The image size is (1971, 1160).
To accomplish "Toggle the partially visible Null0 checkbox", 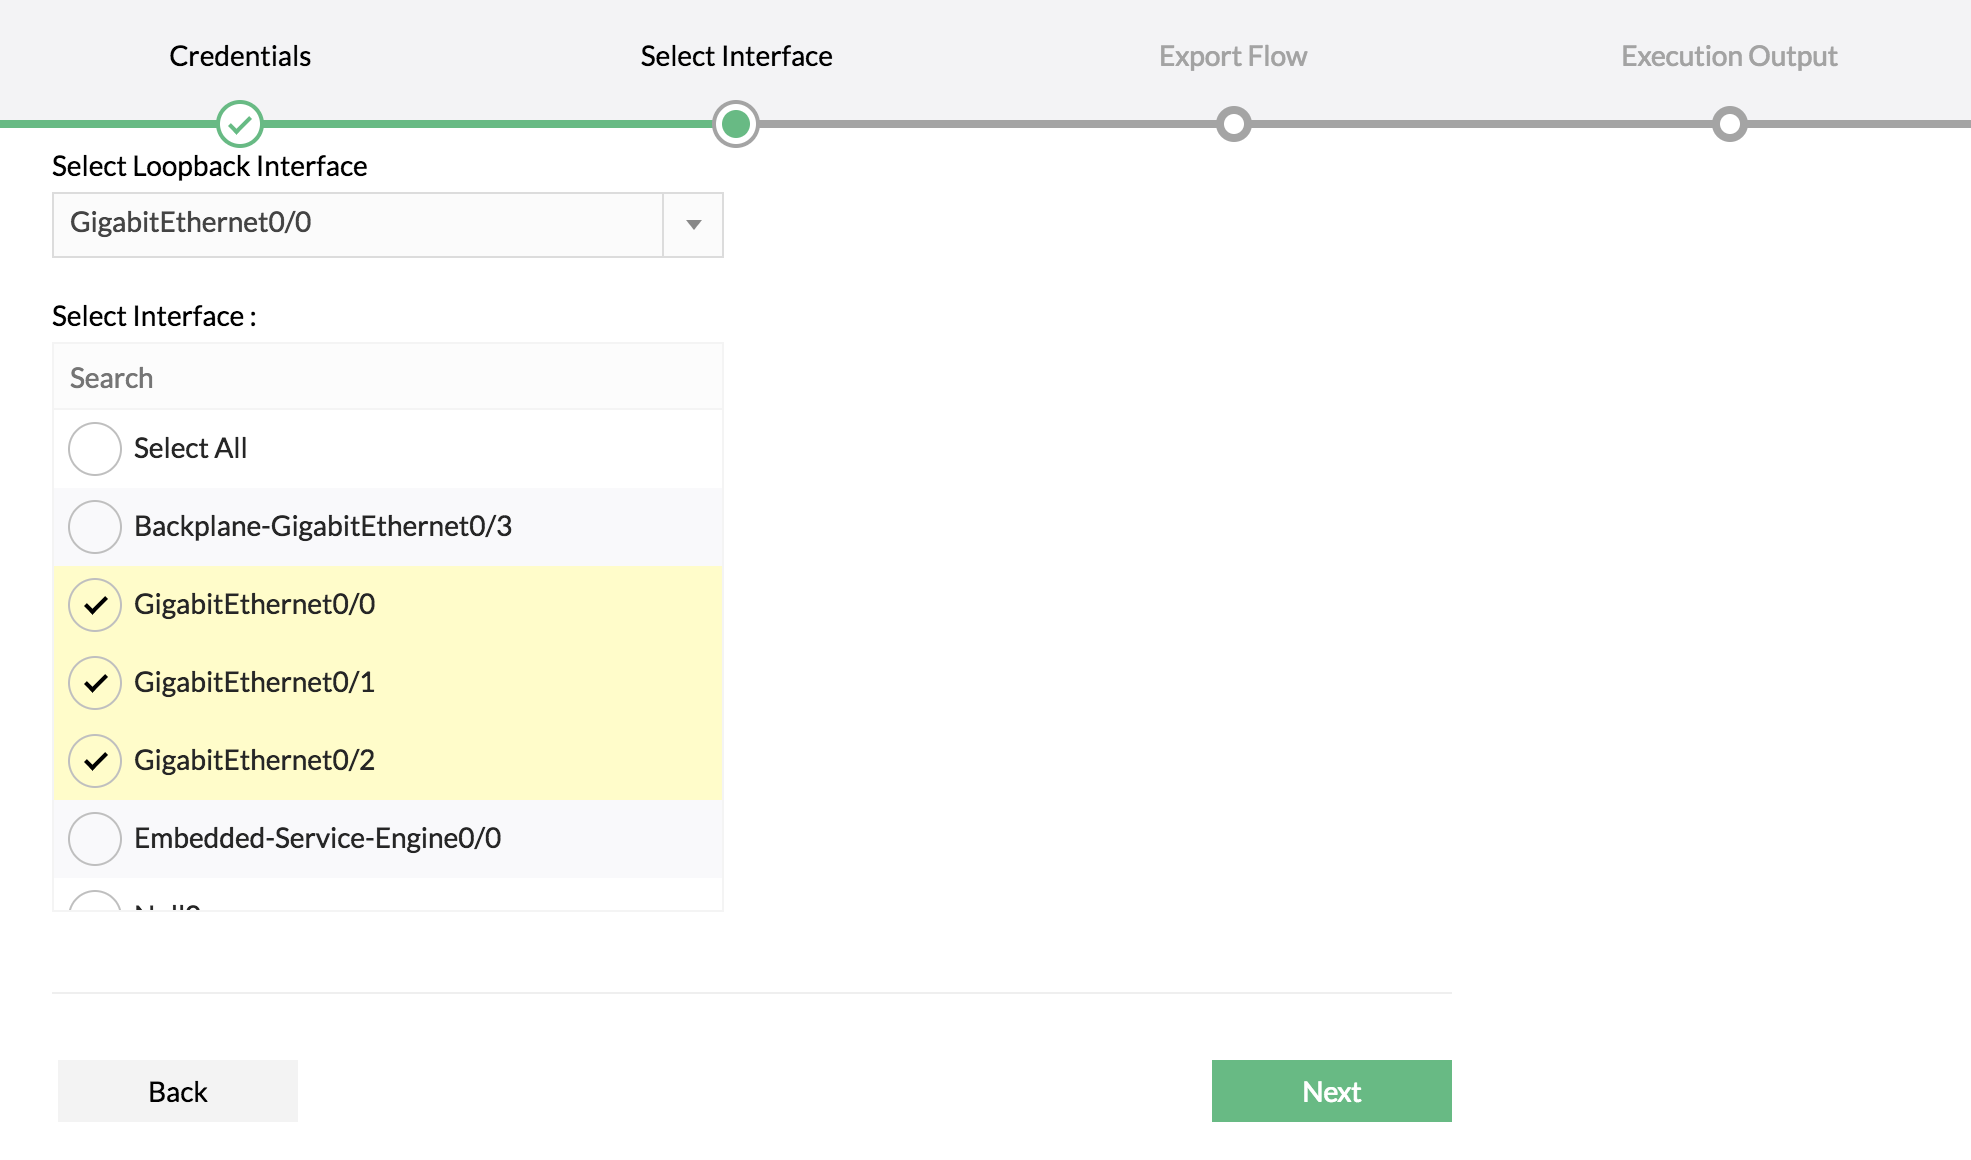I will point(95,902).
